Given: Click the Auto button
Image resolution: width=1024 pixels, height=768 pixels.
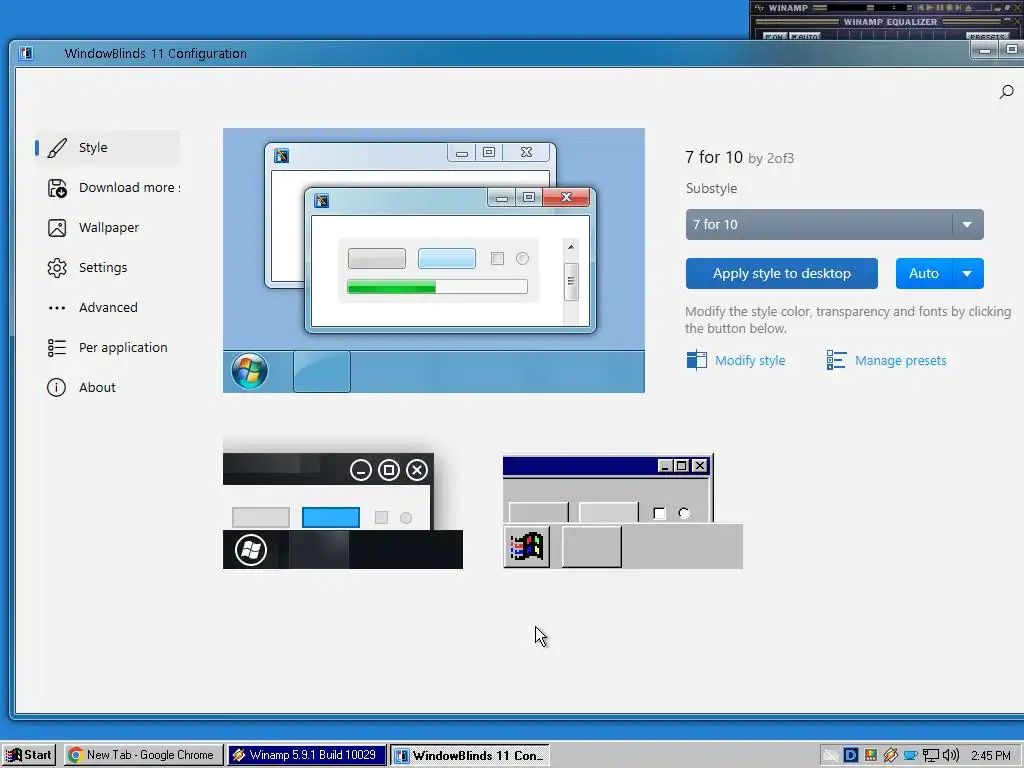Looking at the screenshot, I should (924, 274).
